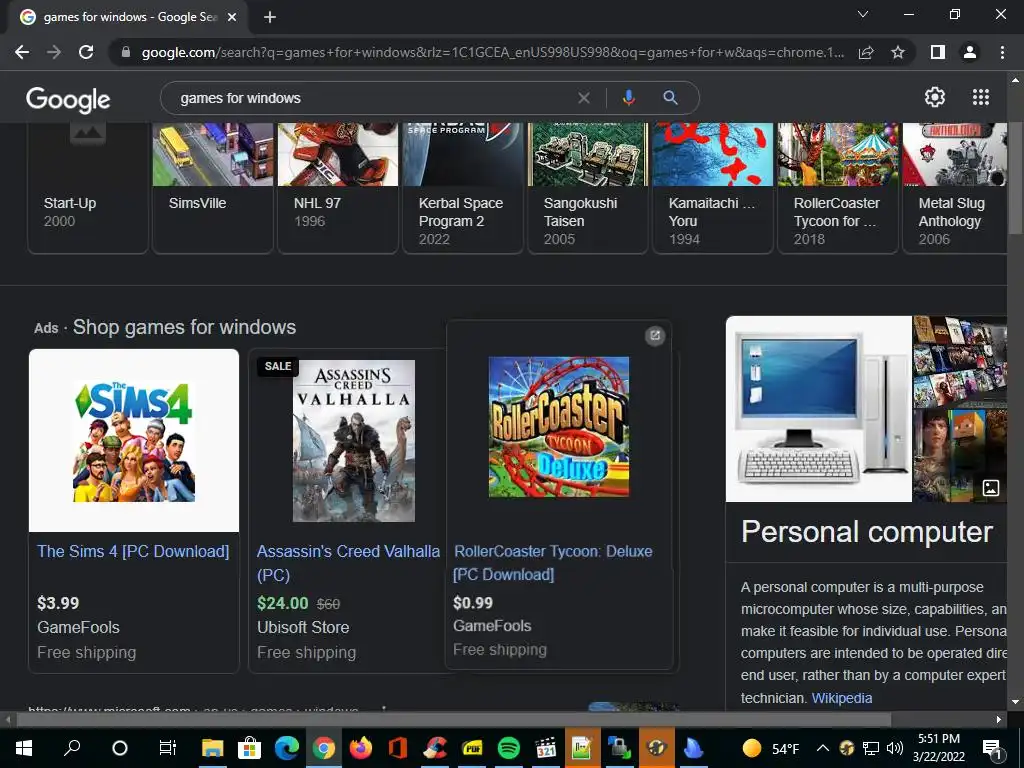View site information via the lock icon
Image resolution: width=1024 pixels, height=768 pixels.
[126, 52]
